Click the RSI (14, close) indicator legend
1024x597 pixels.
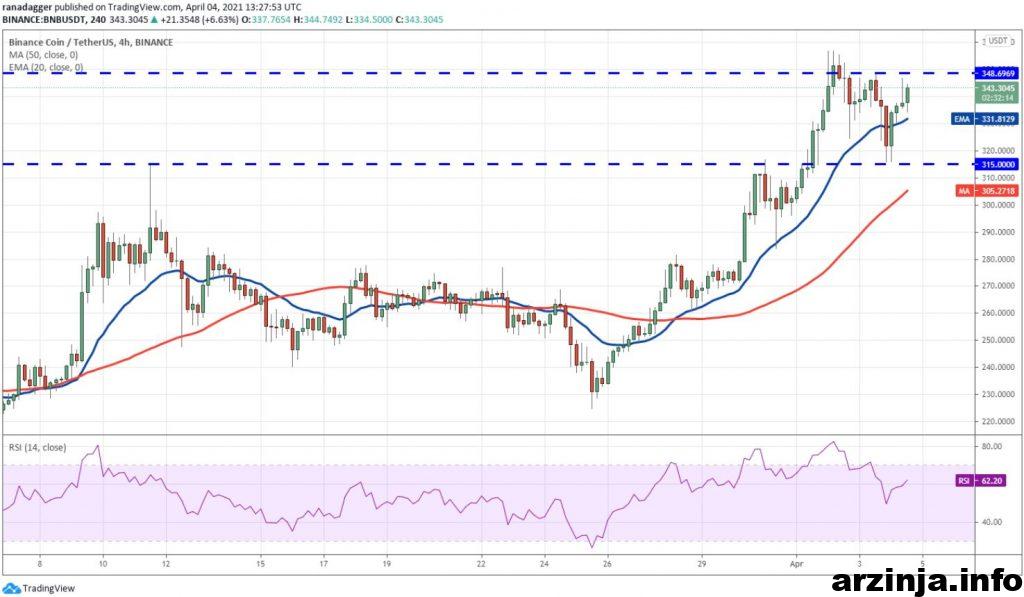37,447
